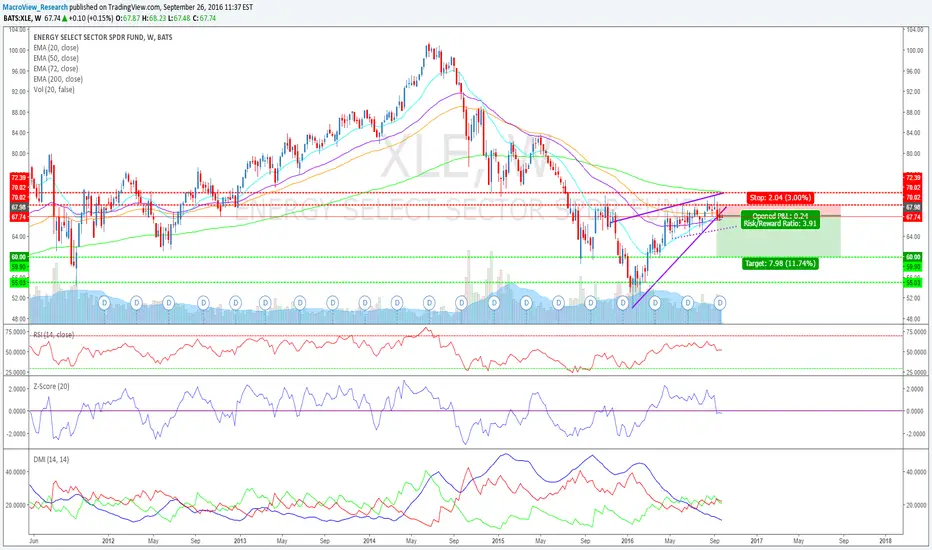This screenshot has width=932, height=550.
Task: Select the Vol (20, false) legend entry
Action: (x=54, y=90)
